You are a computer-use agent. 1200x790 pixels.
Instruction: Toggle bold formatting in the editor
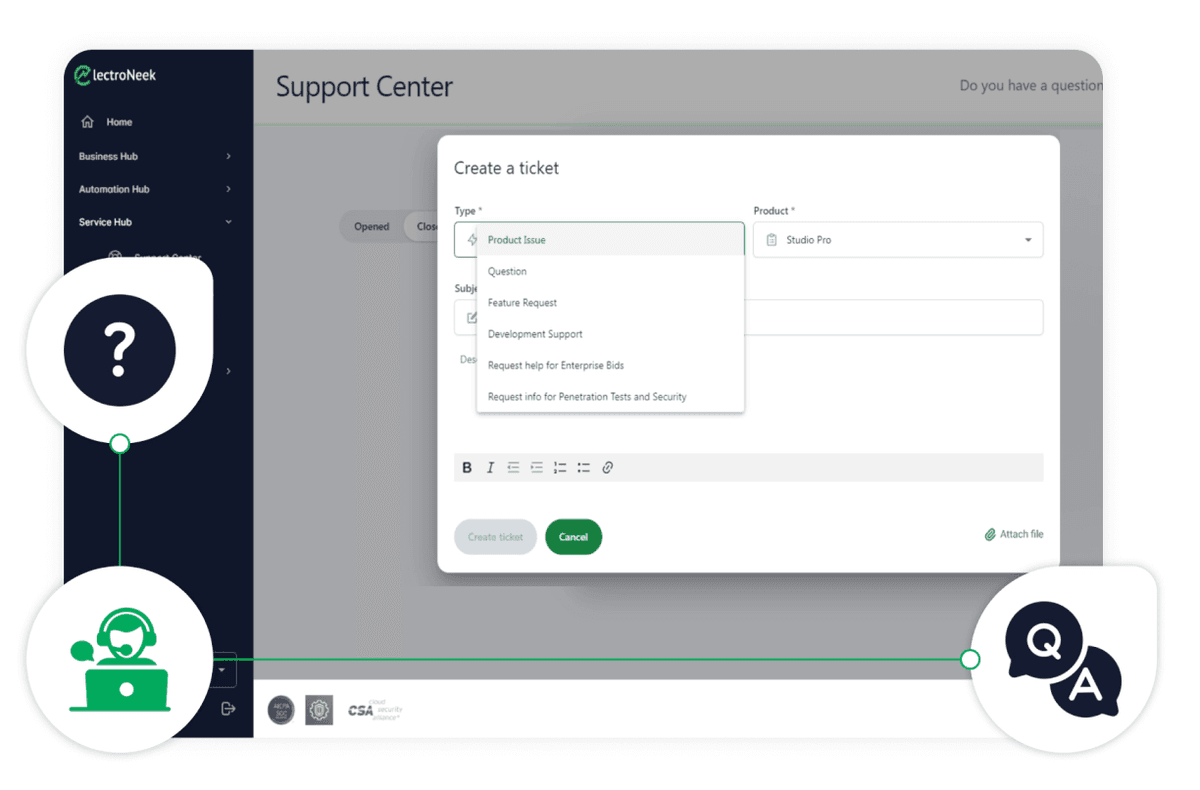pyautogui.click(x=467, y=467)
